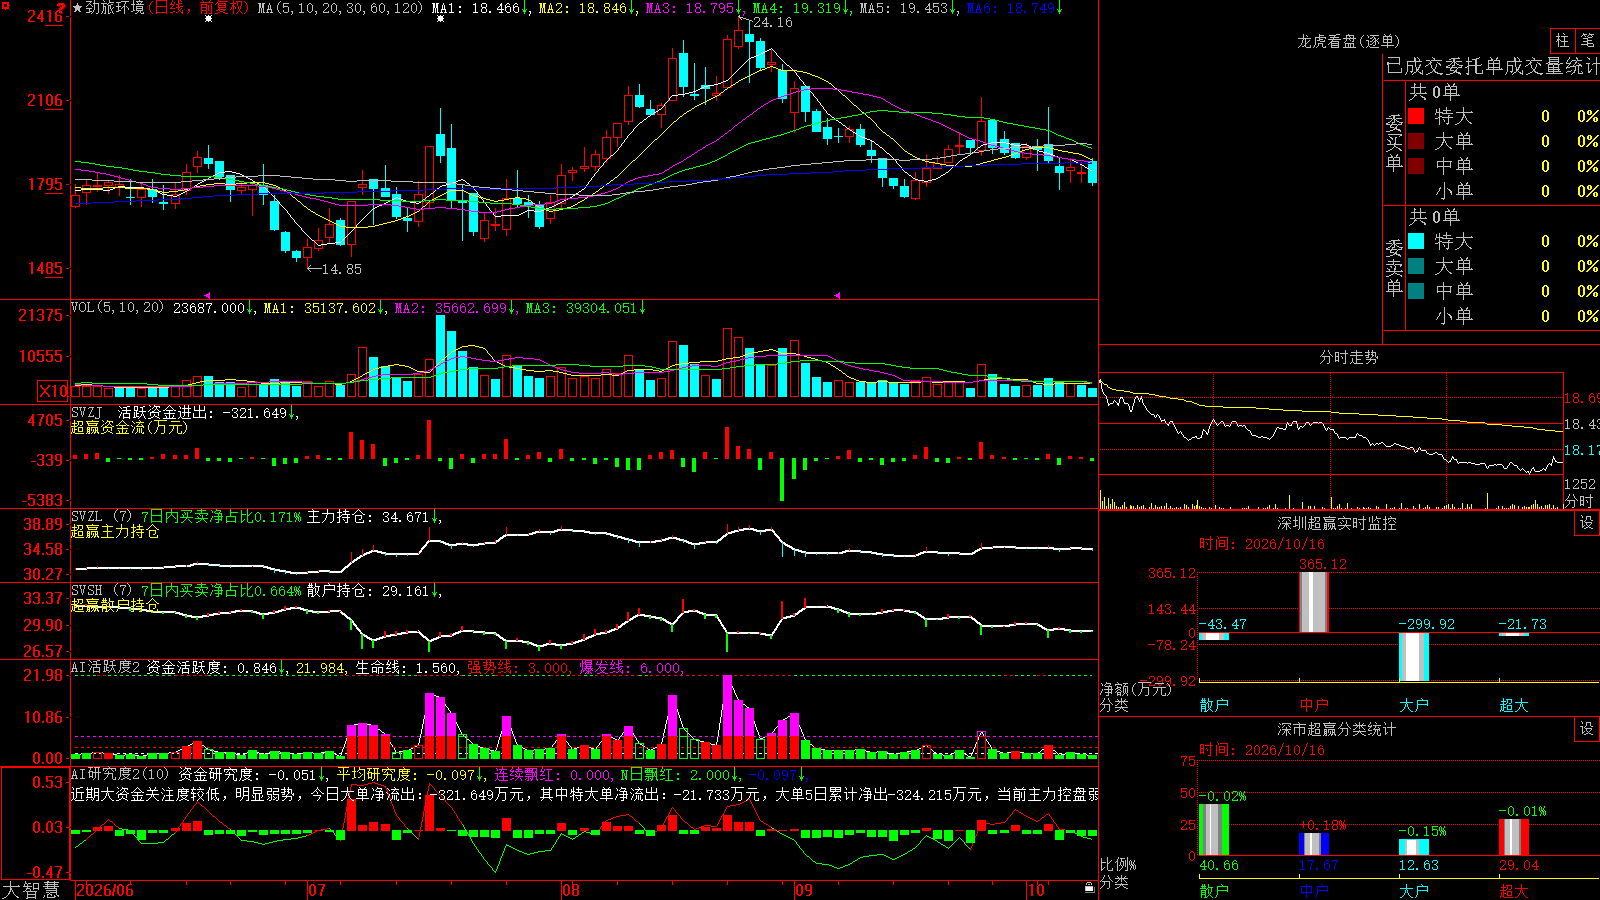Viewport: 1600px width, 900px height.
Task: Click the star icon before 劲旅环境
Action: click(78, 8)
